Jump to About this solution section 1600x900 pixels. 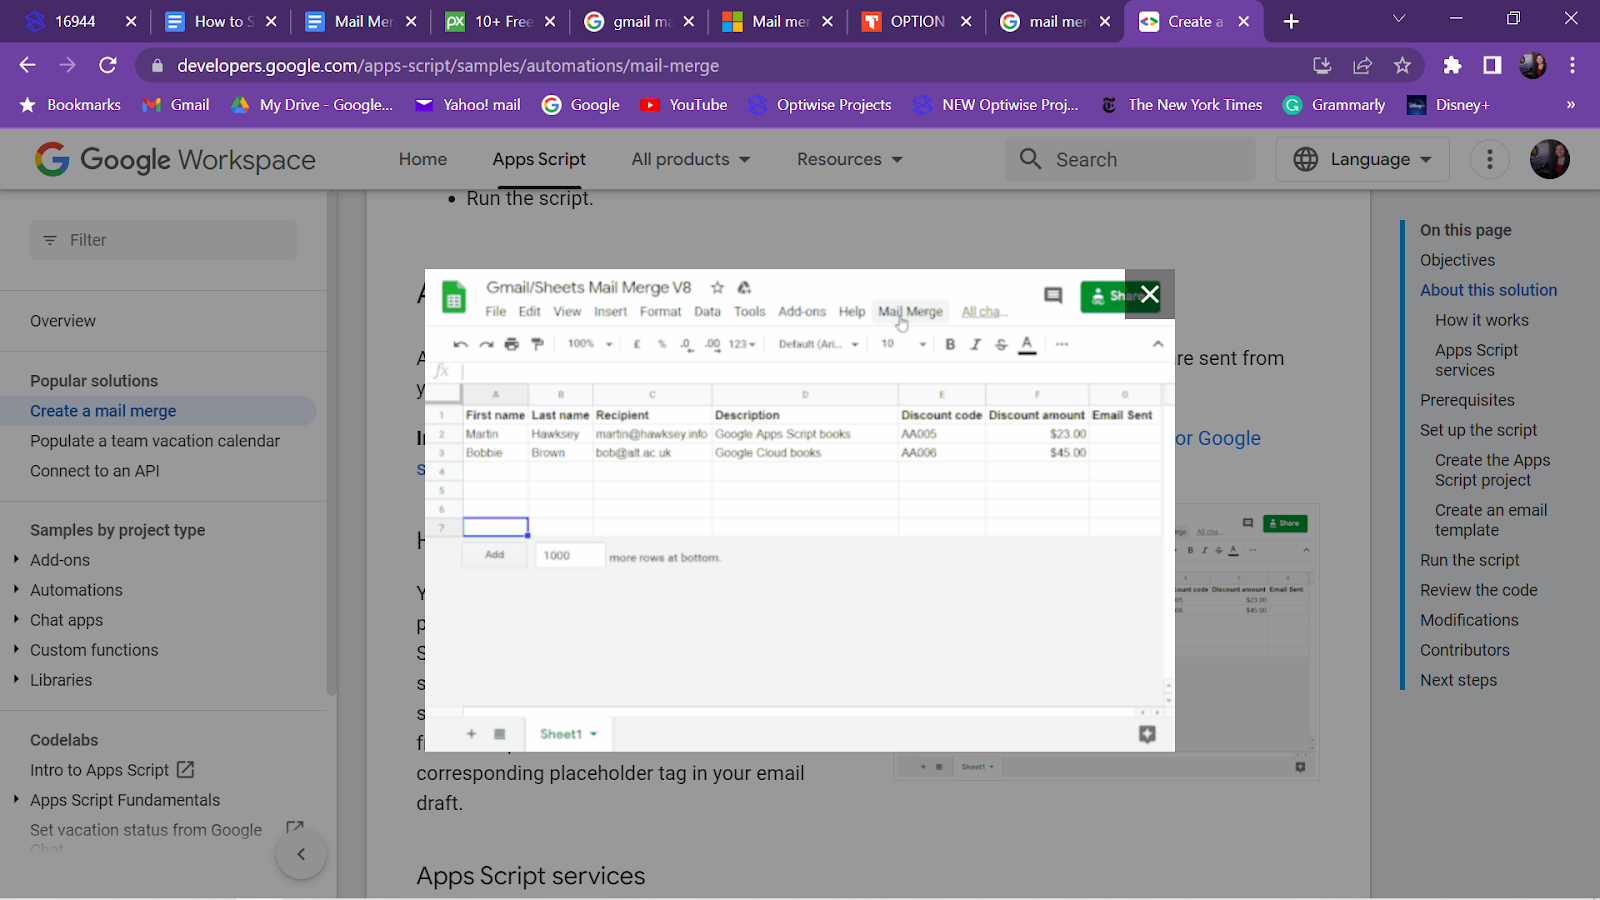pos(1488,290)
